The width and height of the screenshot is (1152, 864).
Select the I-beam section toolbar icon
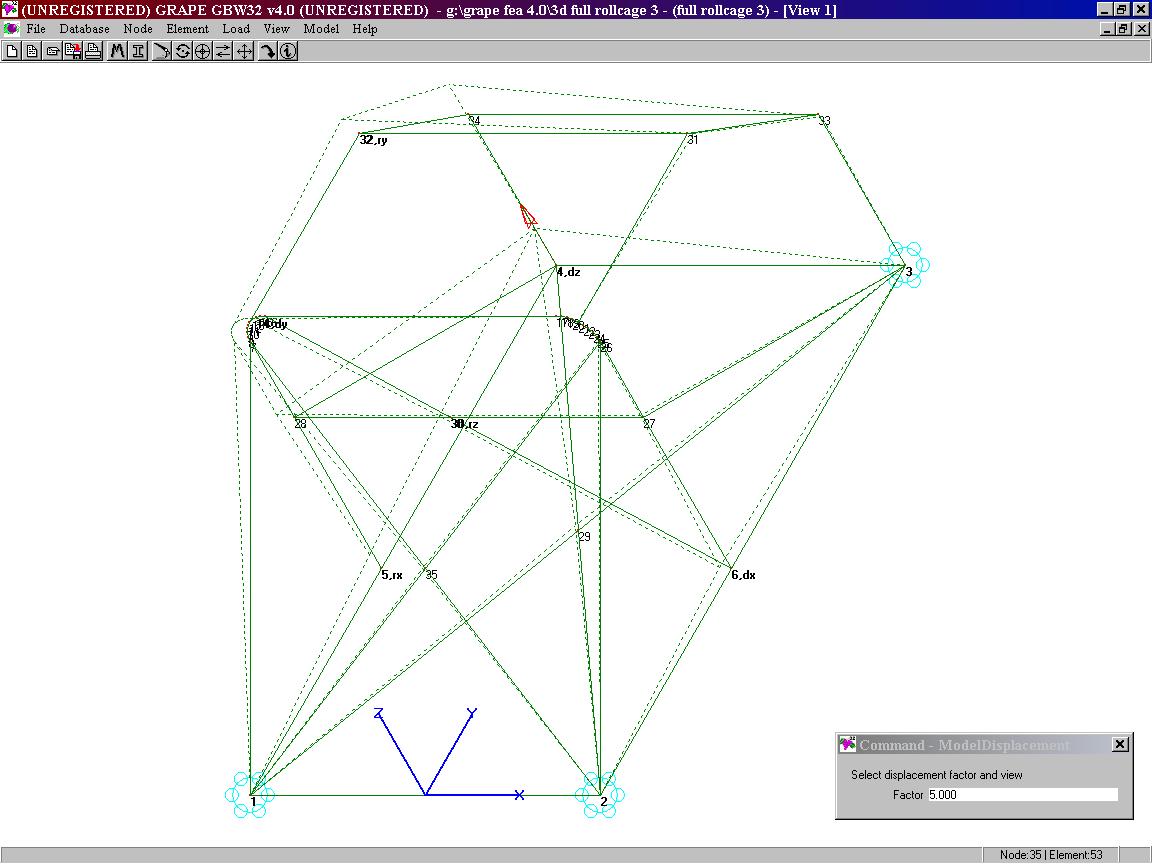138,51
